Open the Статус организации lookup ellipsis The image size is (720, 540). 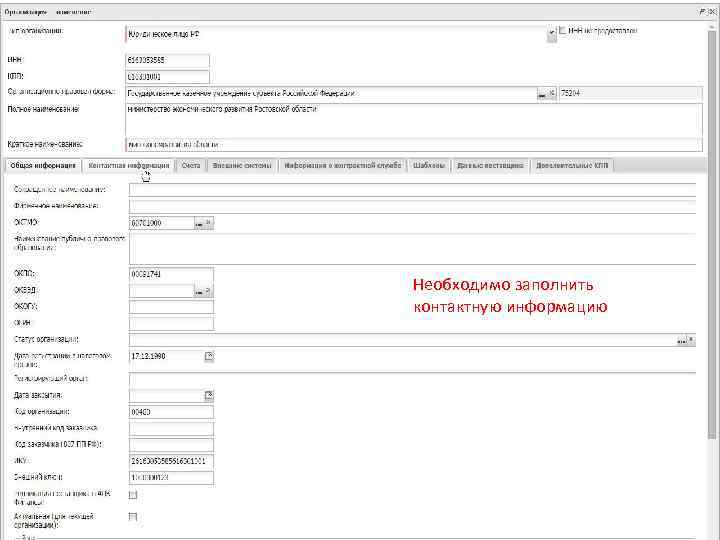pyautogui.click(x=682, y=340)
